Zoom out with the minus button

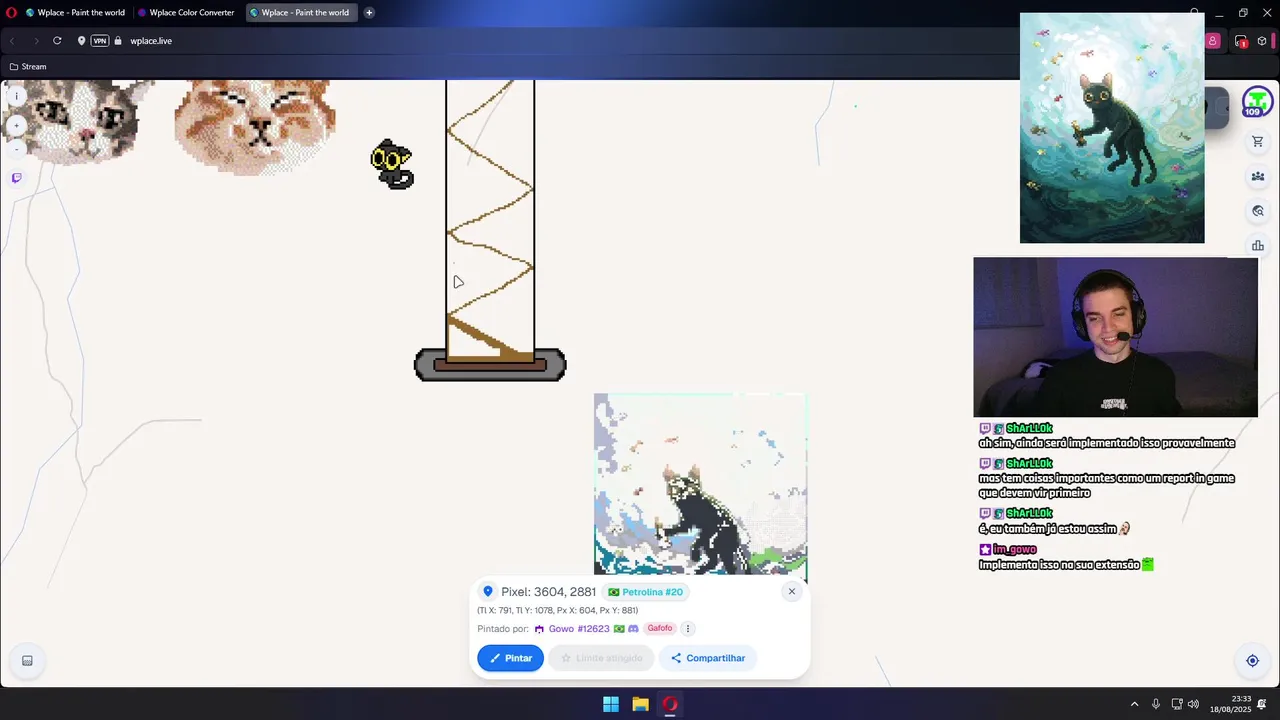coord(16,149)
